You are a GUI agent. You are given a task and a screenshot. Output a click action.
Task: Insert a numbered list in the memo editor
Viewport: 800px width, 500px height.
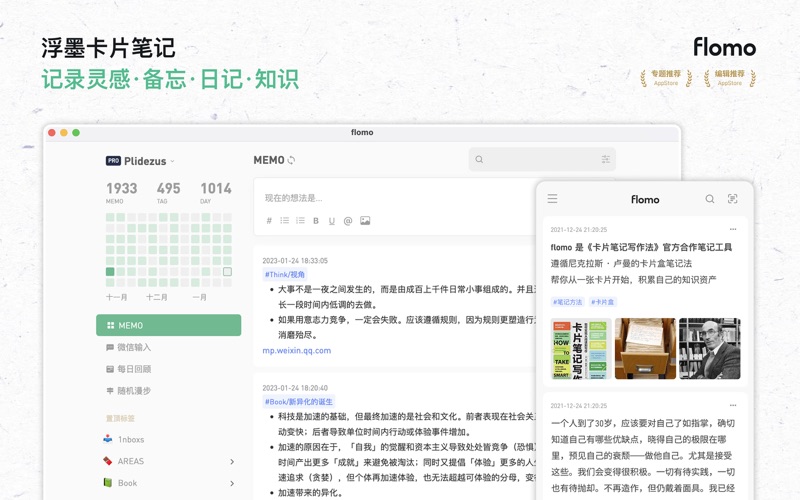point(300,220)
